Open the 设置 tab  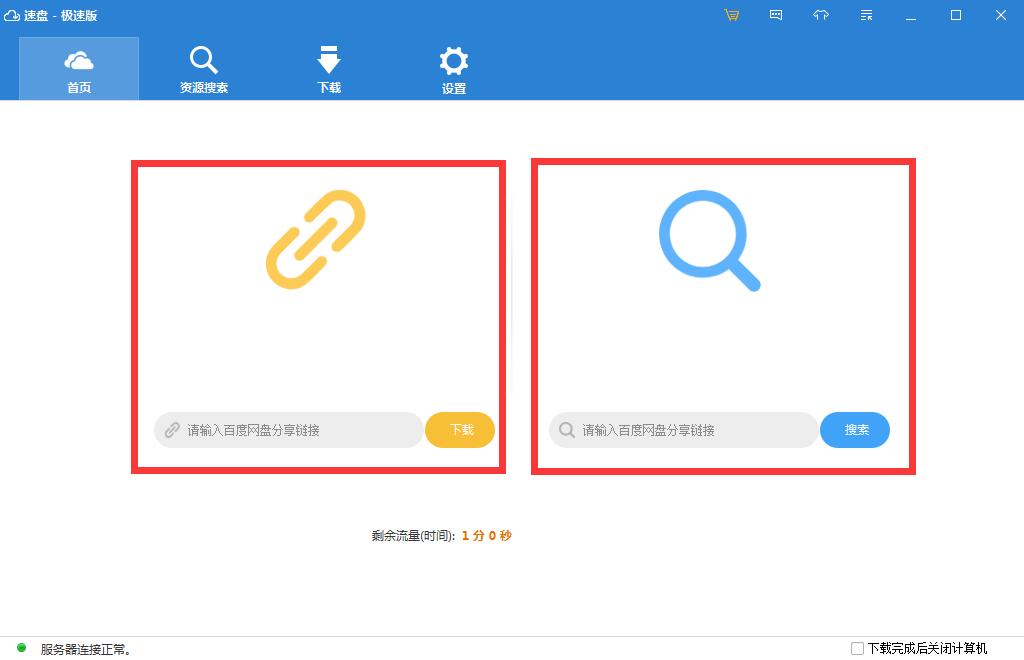click(x=454, y=69)
